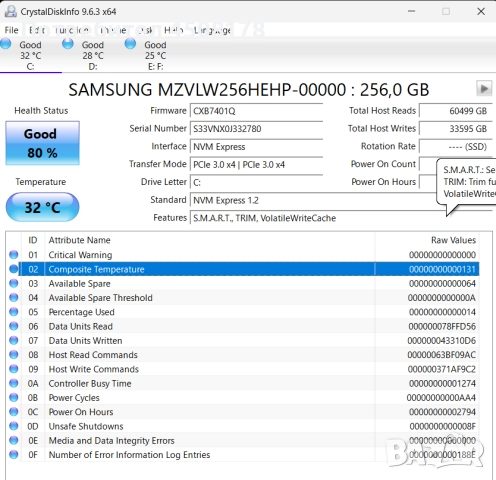This screenshot has width=496, height=480.
Task: Click the status orb of Host Read Commands row
Action: tap(14, 355)
